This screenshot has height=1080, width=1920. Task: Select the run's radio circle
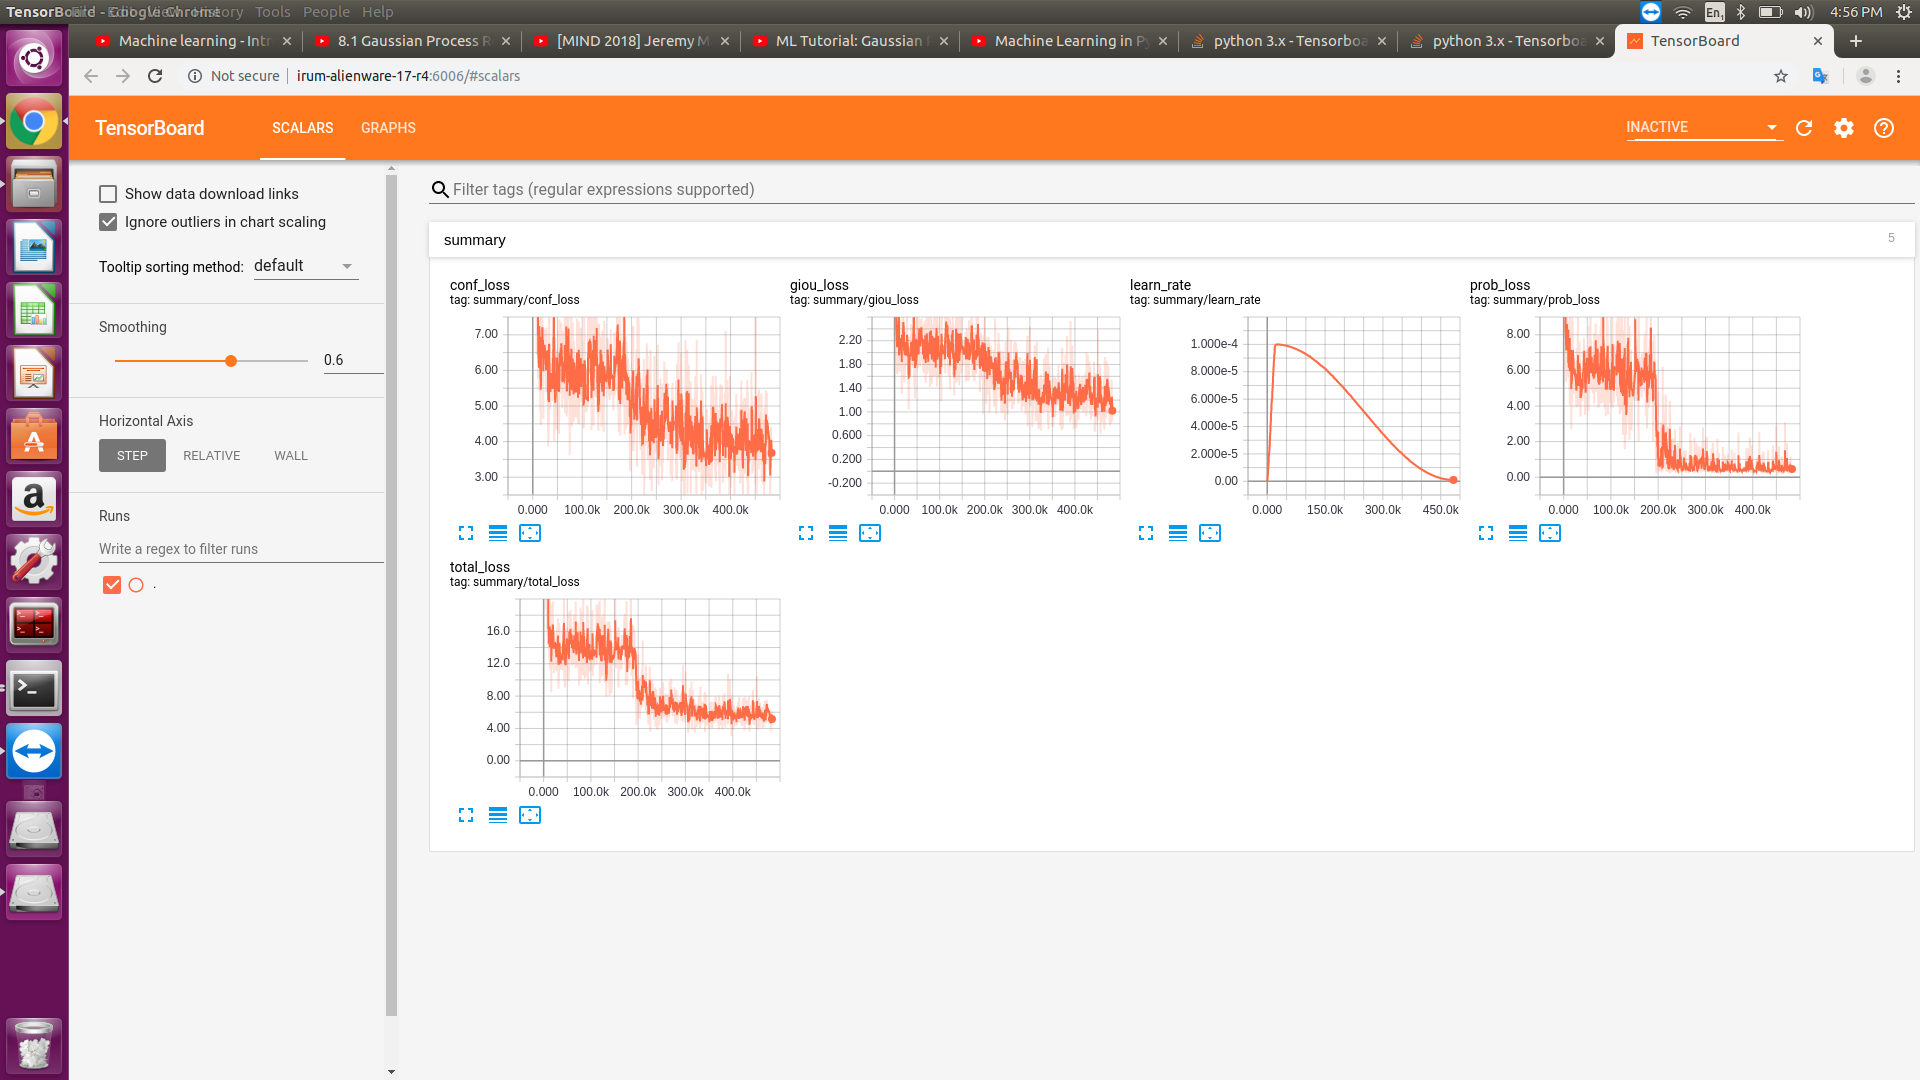pyautogui.click(x=136, y=585)
